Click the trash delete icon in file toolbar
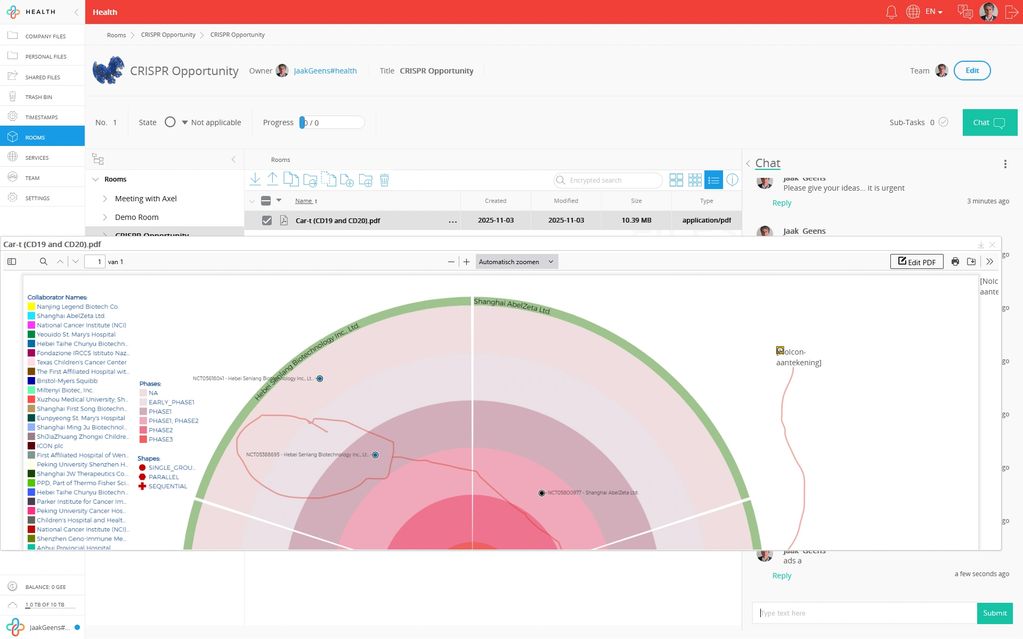Screen dimensions: 1023x639 coord(384,180)
